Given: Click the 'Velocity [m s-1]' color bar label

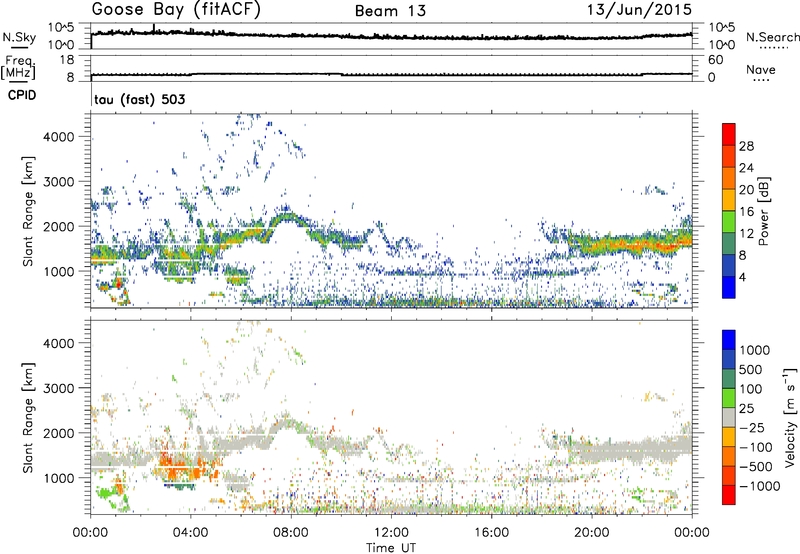Looking at the screenshot, I should 790,417.
